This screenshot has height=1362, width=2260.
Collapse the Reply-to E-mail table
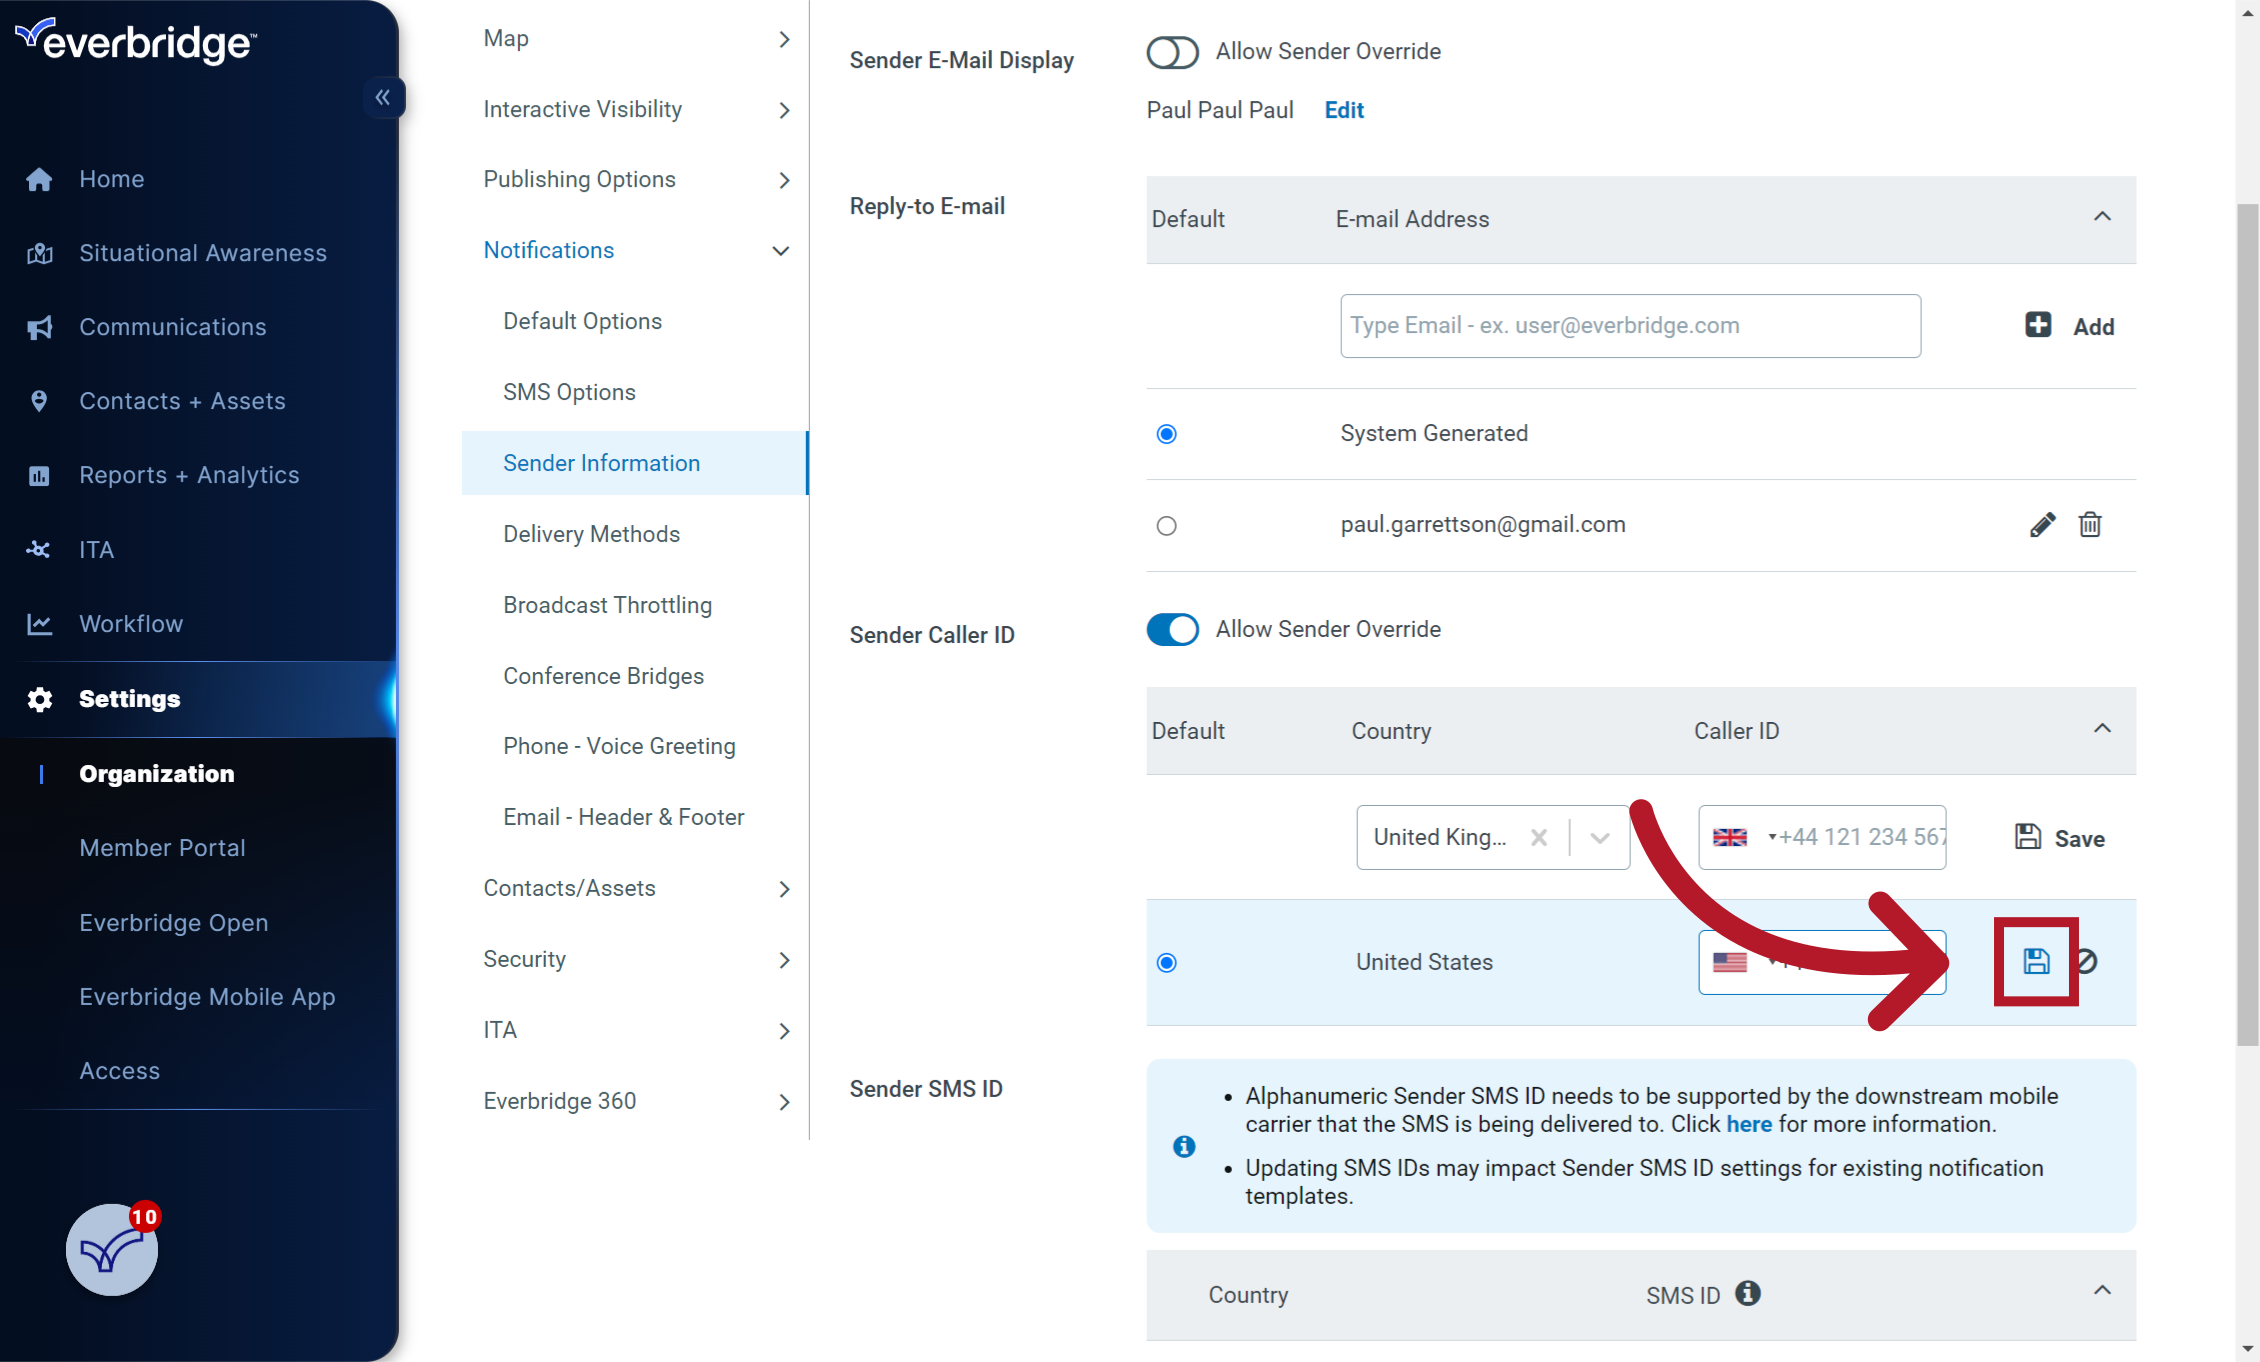(2102, 217)
